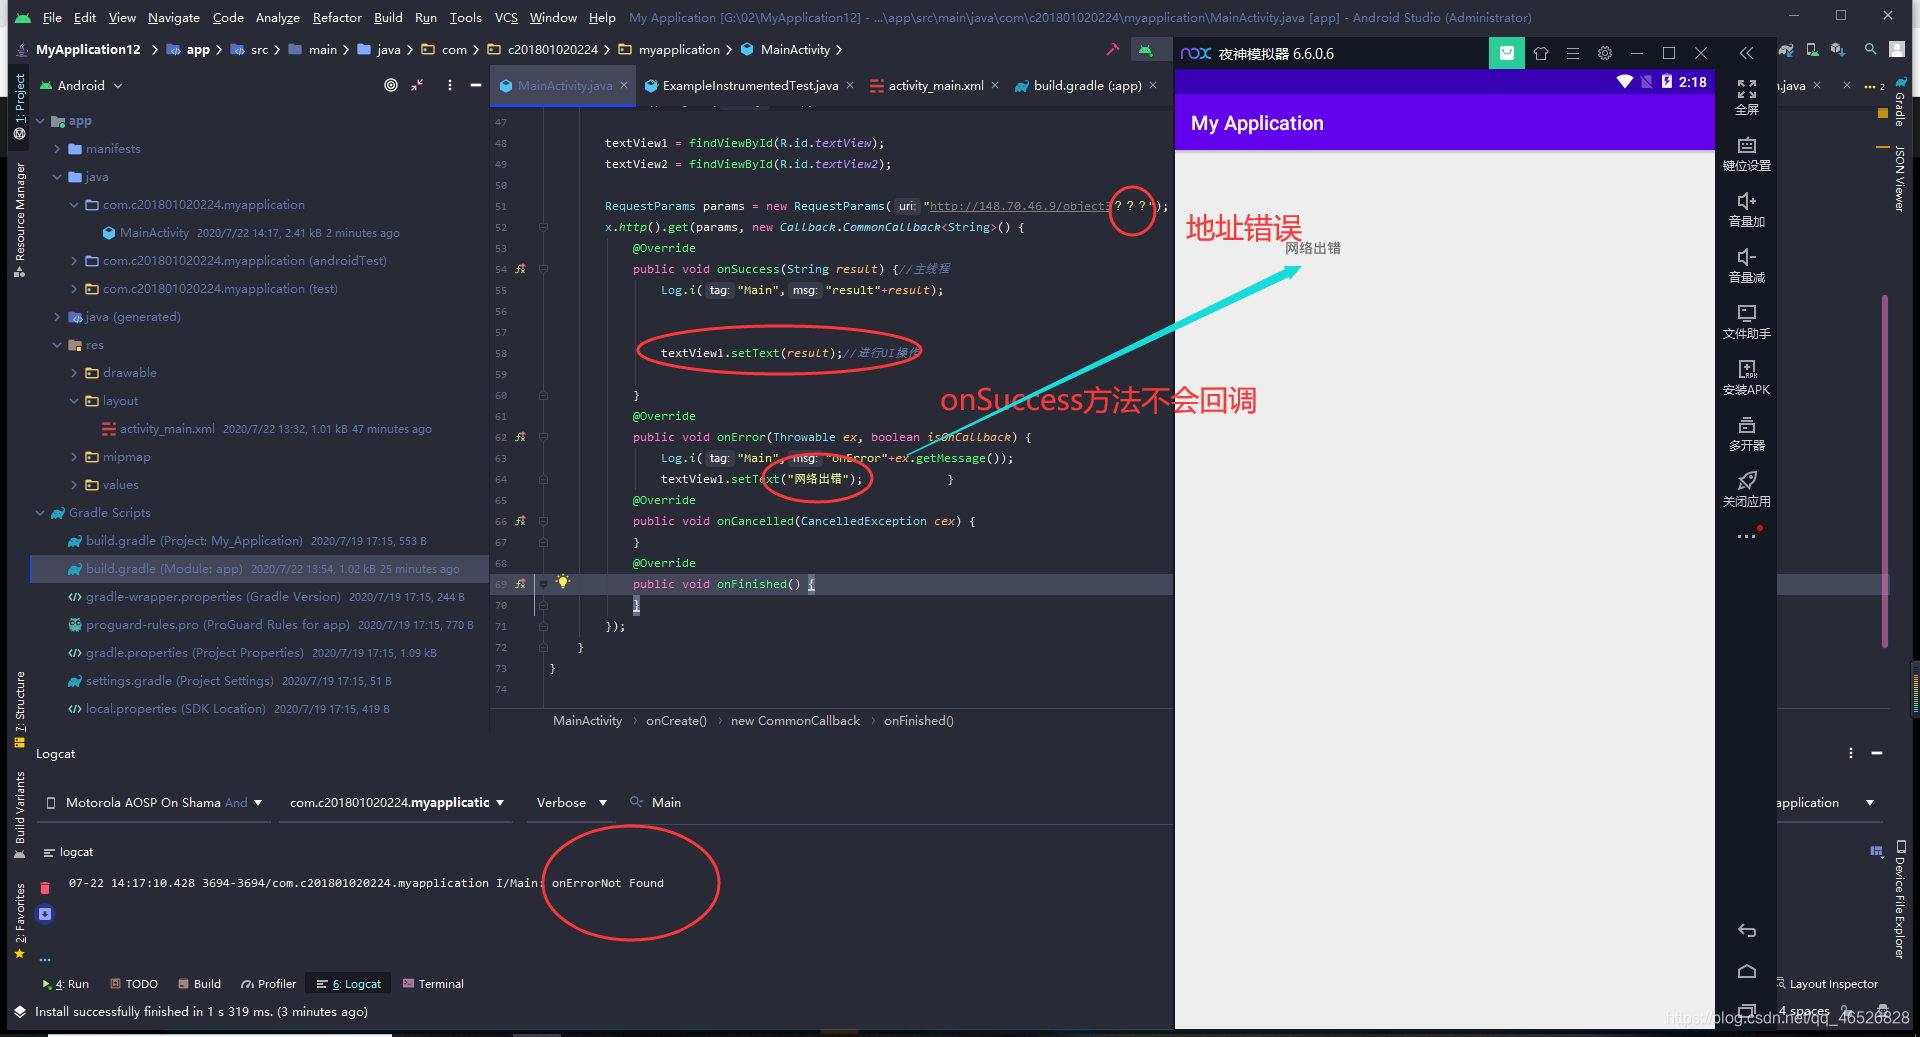Hide the Project tool window
Image resolution: width=1920 pixels, height=1037 pixels.
(x=476, y=85)
